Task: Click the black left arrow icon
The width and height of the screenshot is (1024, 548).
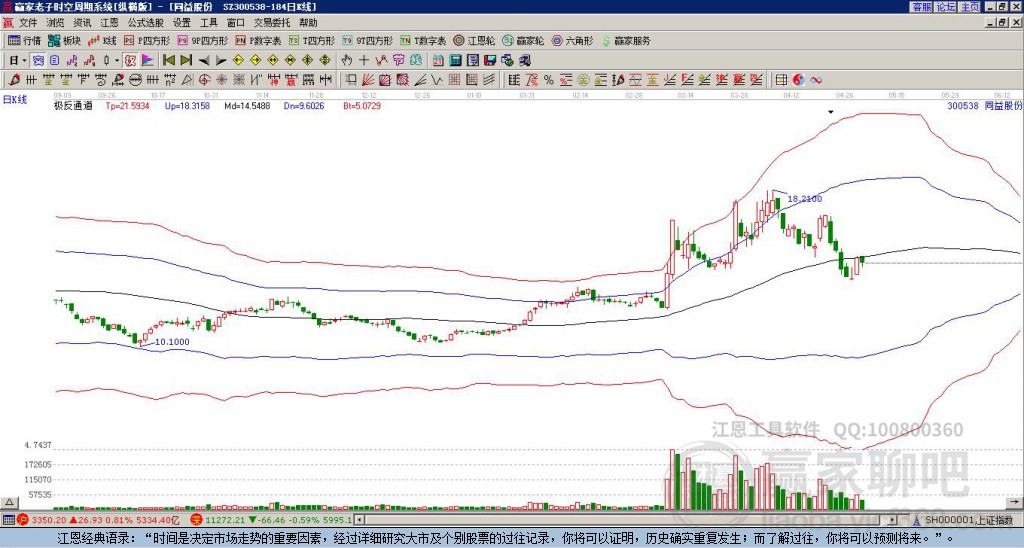Action: (204, 61)
